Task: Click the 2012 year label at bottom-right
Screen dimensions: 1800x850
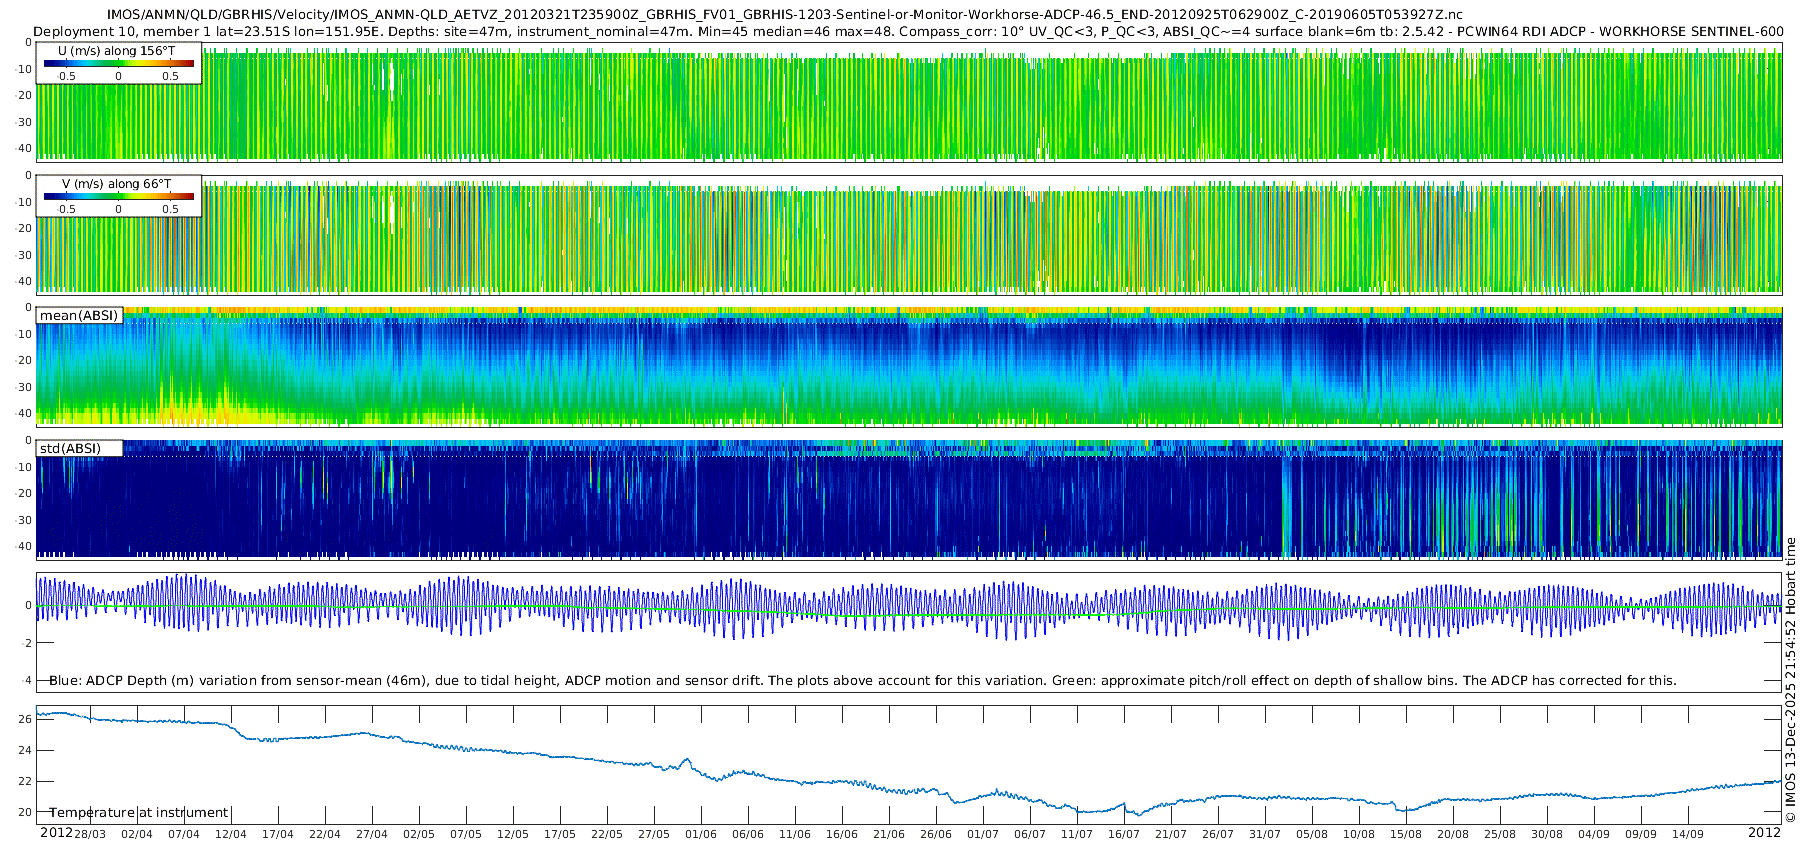Action: pyautogui.click(x=1764, y=833)
